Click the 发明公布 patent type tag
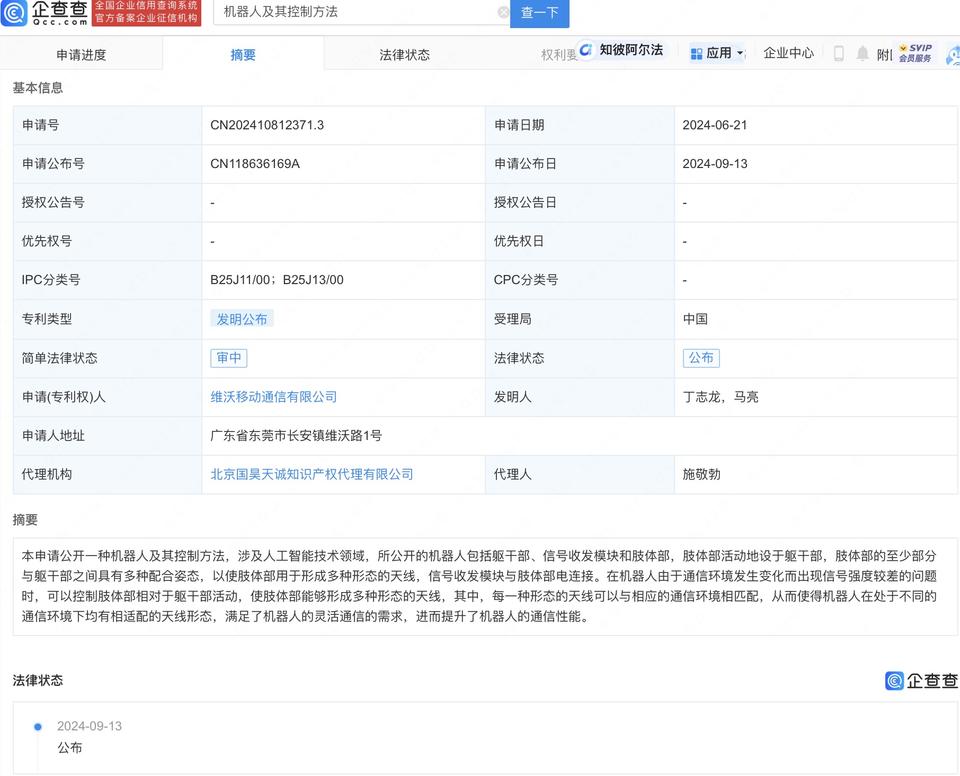 click(x=242, y=319)
